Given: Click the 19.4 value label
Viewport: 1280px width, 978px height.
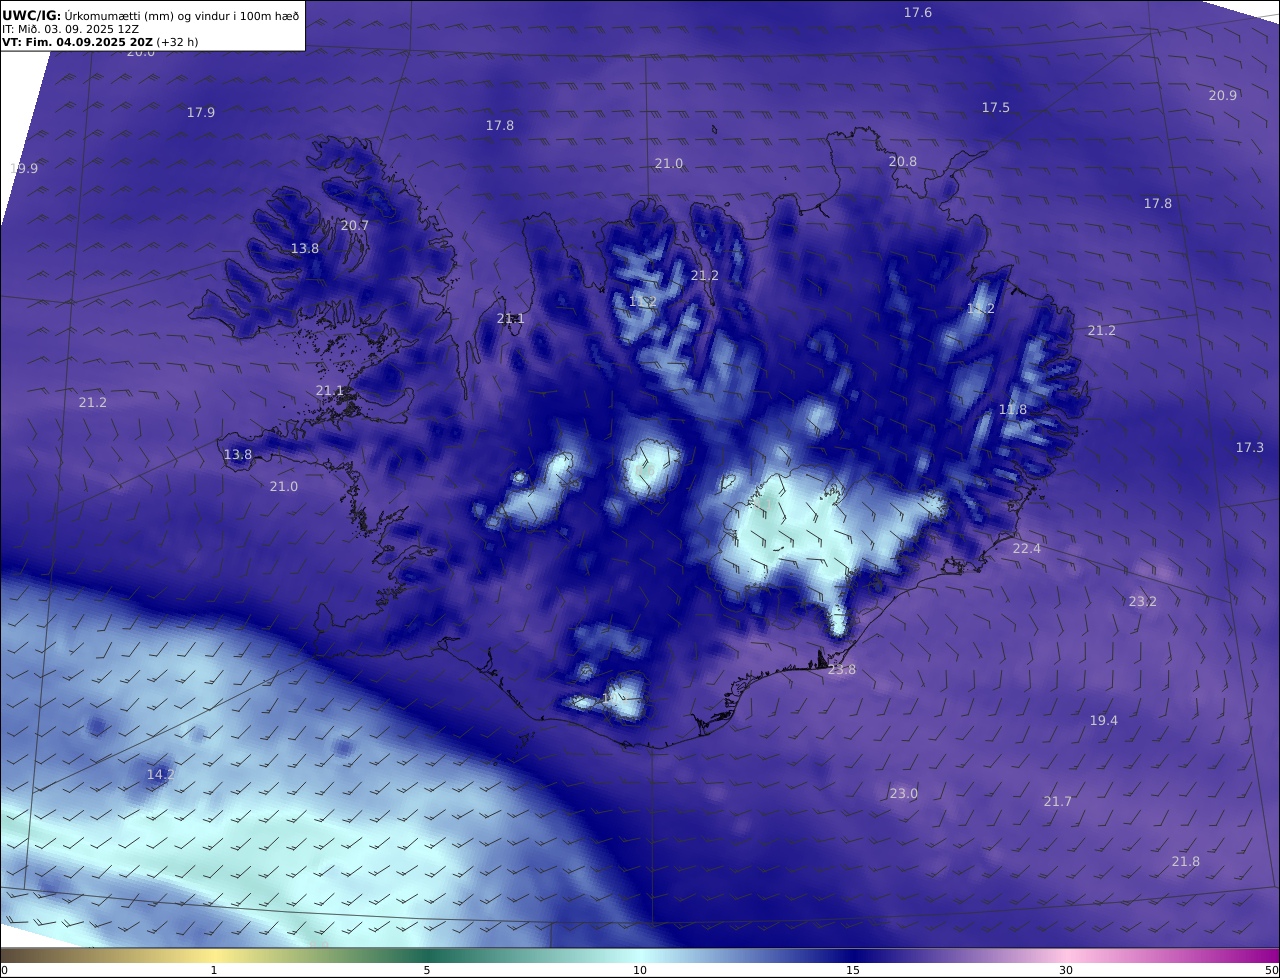Looking at the screenshot, I should click(1104, 720).
